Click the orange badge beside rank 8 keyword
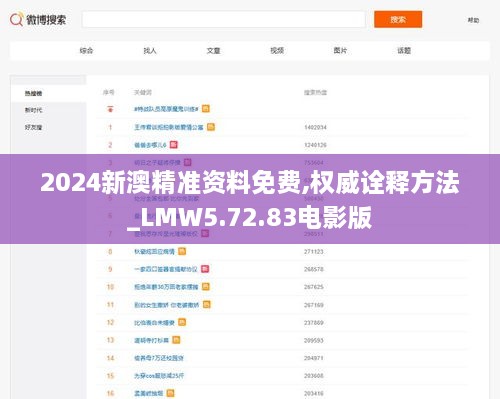500x399 pixels. click(182, 251)
